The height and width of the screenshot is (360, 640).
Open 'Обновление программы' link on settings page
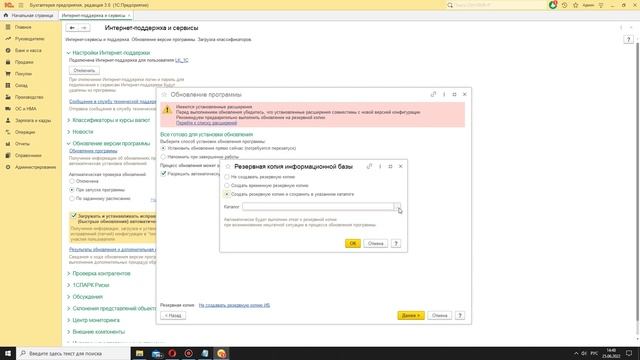point(93,151)
